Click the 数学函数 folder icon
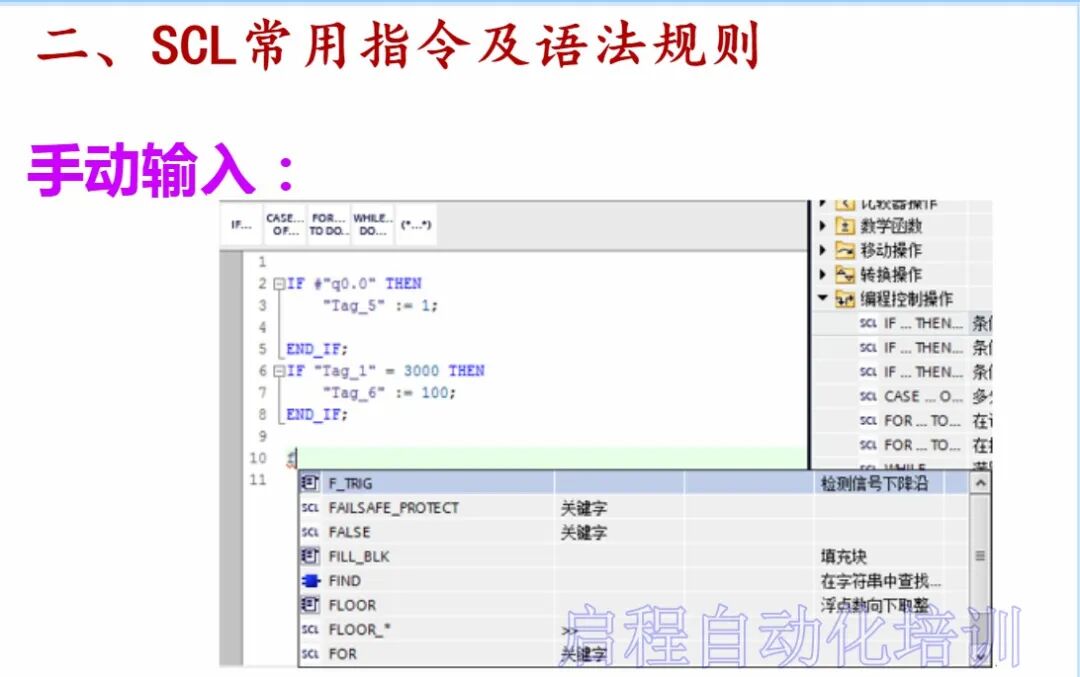The image size is (1080, 677). 844,226
